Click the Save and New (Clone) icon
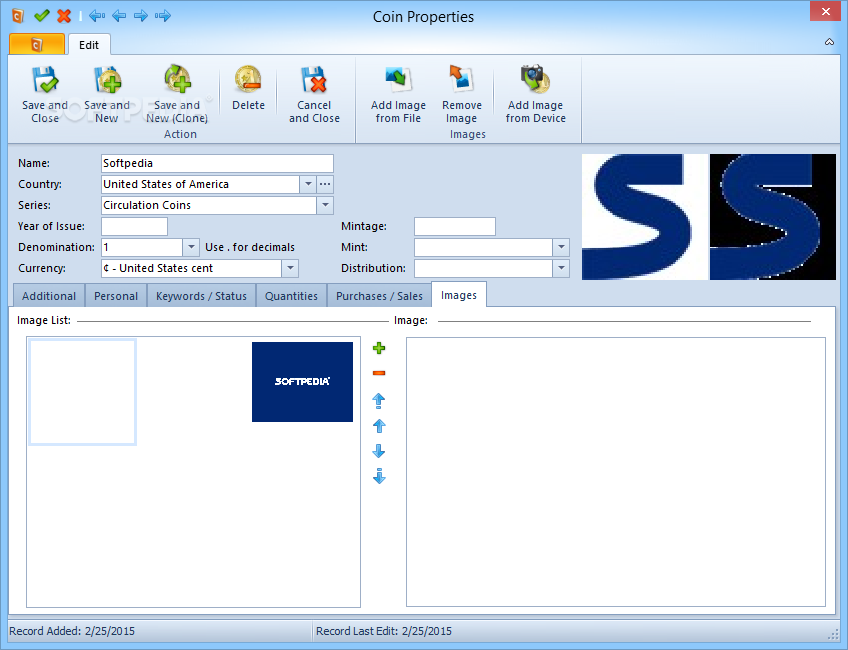This screenshot has height=650, width=848. click(x=177, y=79)
